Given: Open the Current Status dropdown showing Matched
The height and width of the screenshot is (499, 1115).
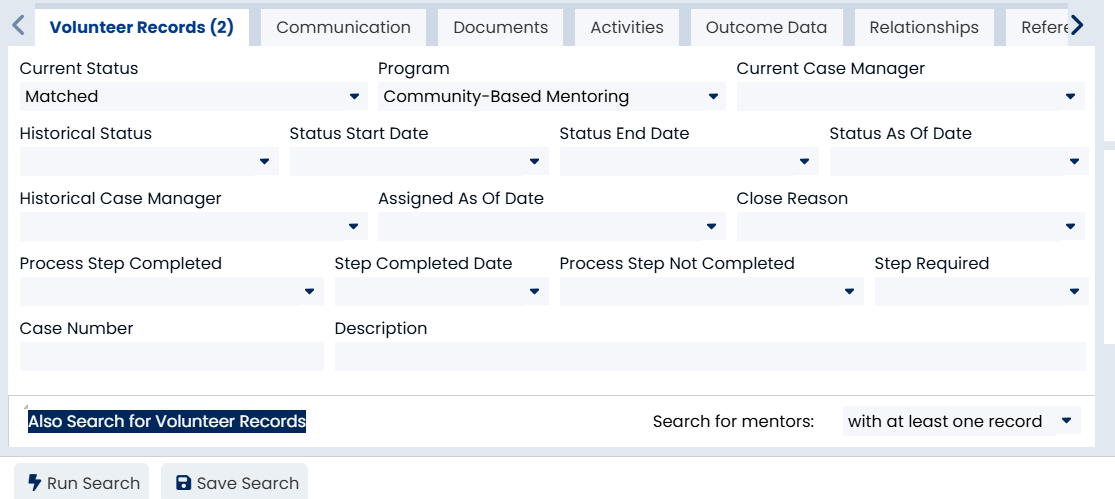Looking at the screenshot, I should [x=193, y=96].
